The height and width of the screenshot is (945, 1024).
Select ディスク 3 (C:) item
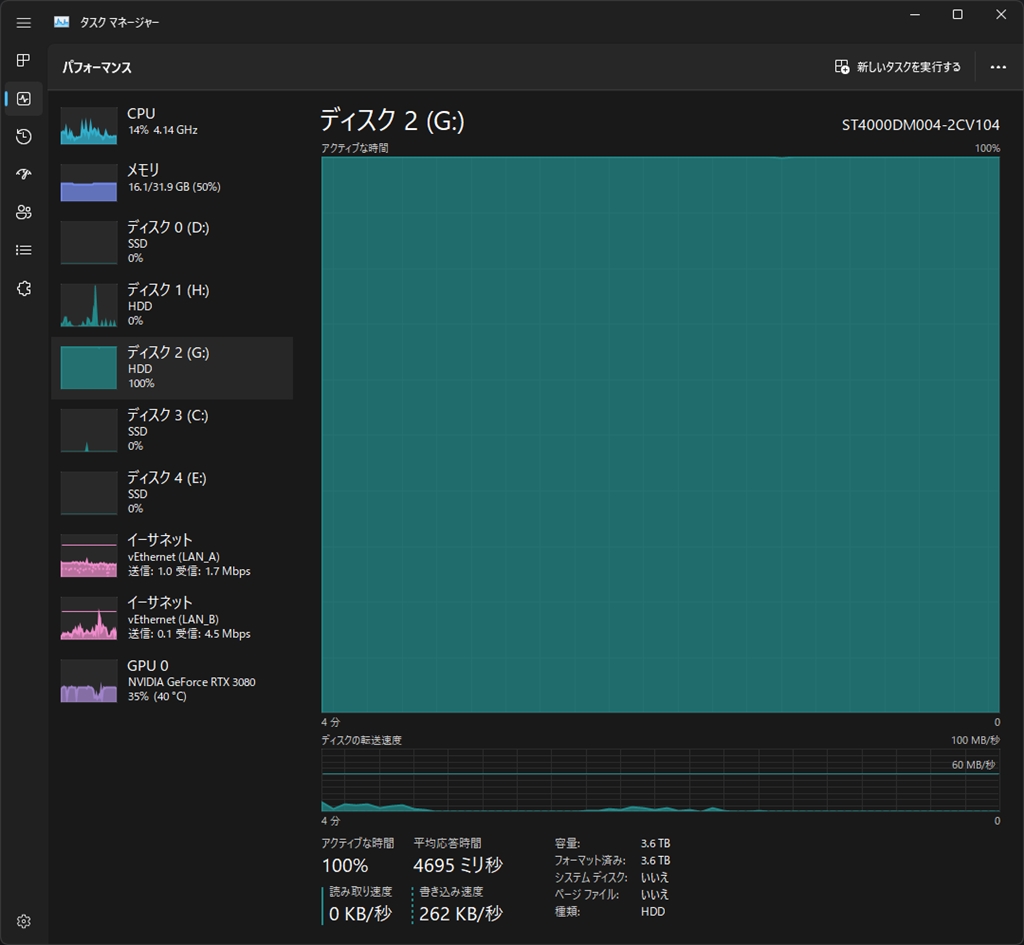172,430
